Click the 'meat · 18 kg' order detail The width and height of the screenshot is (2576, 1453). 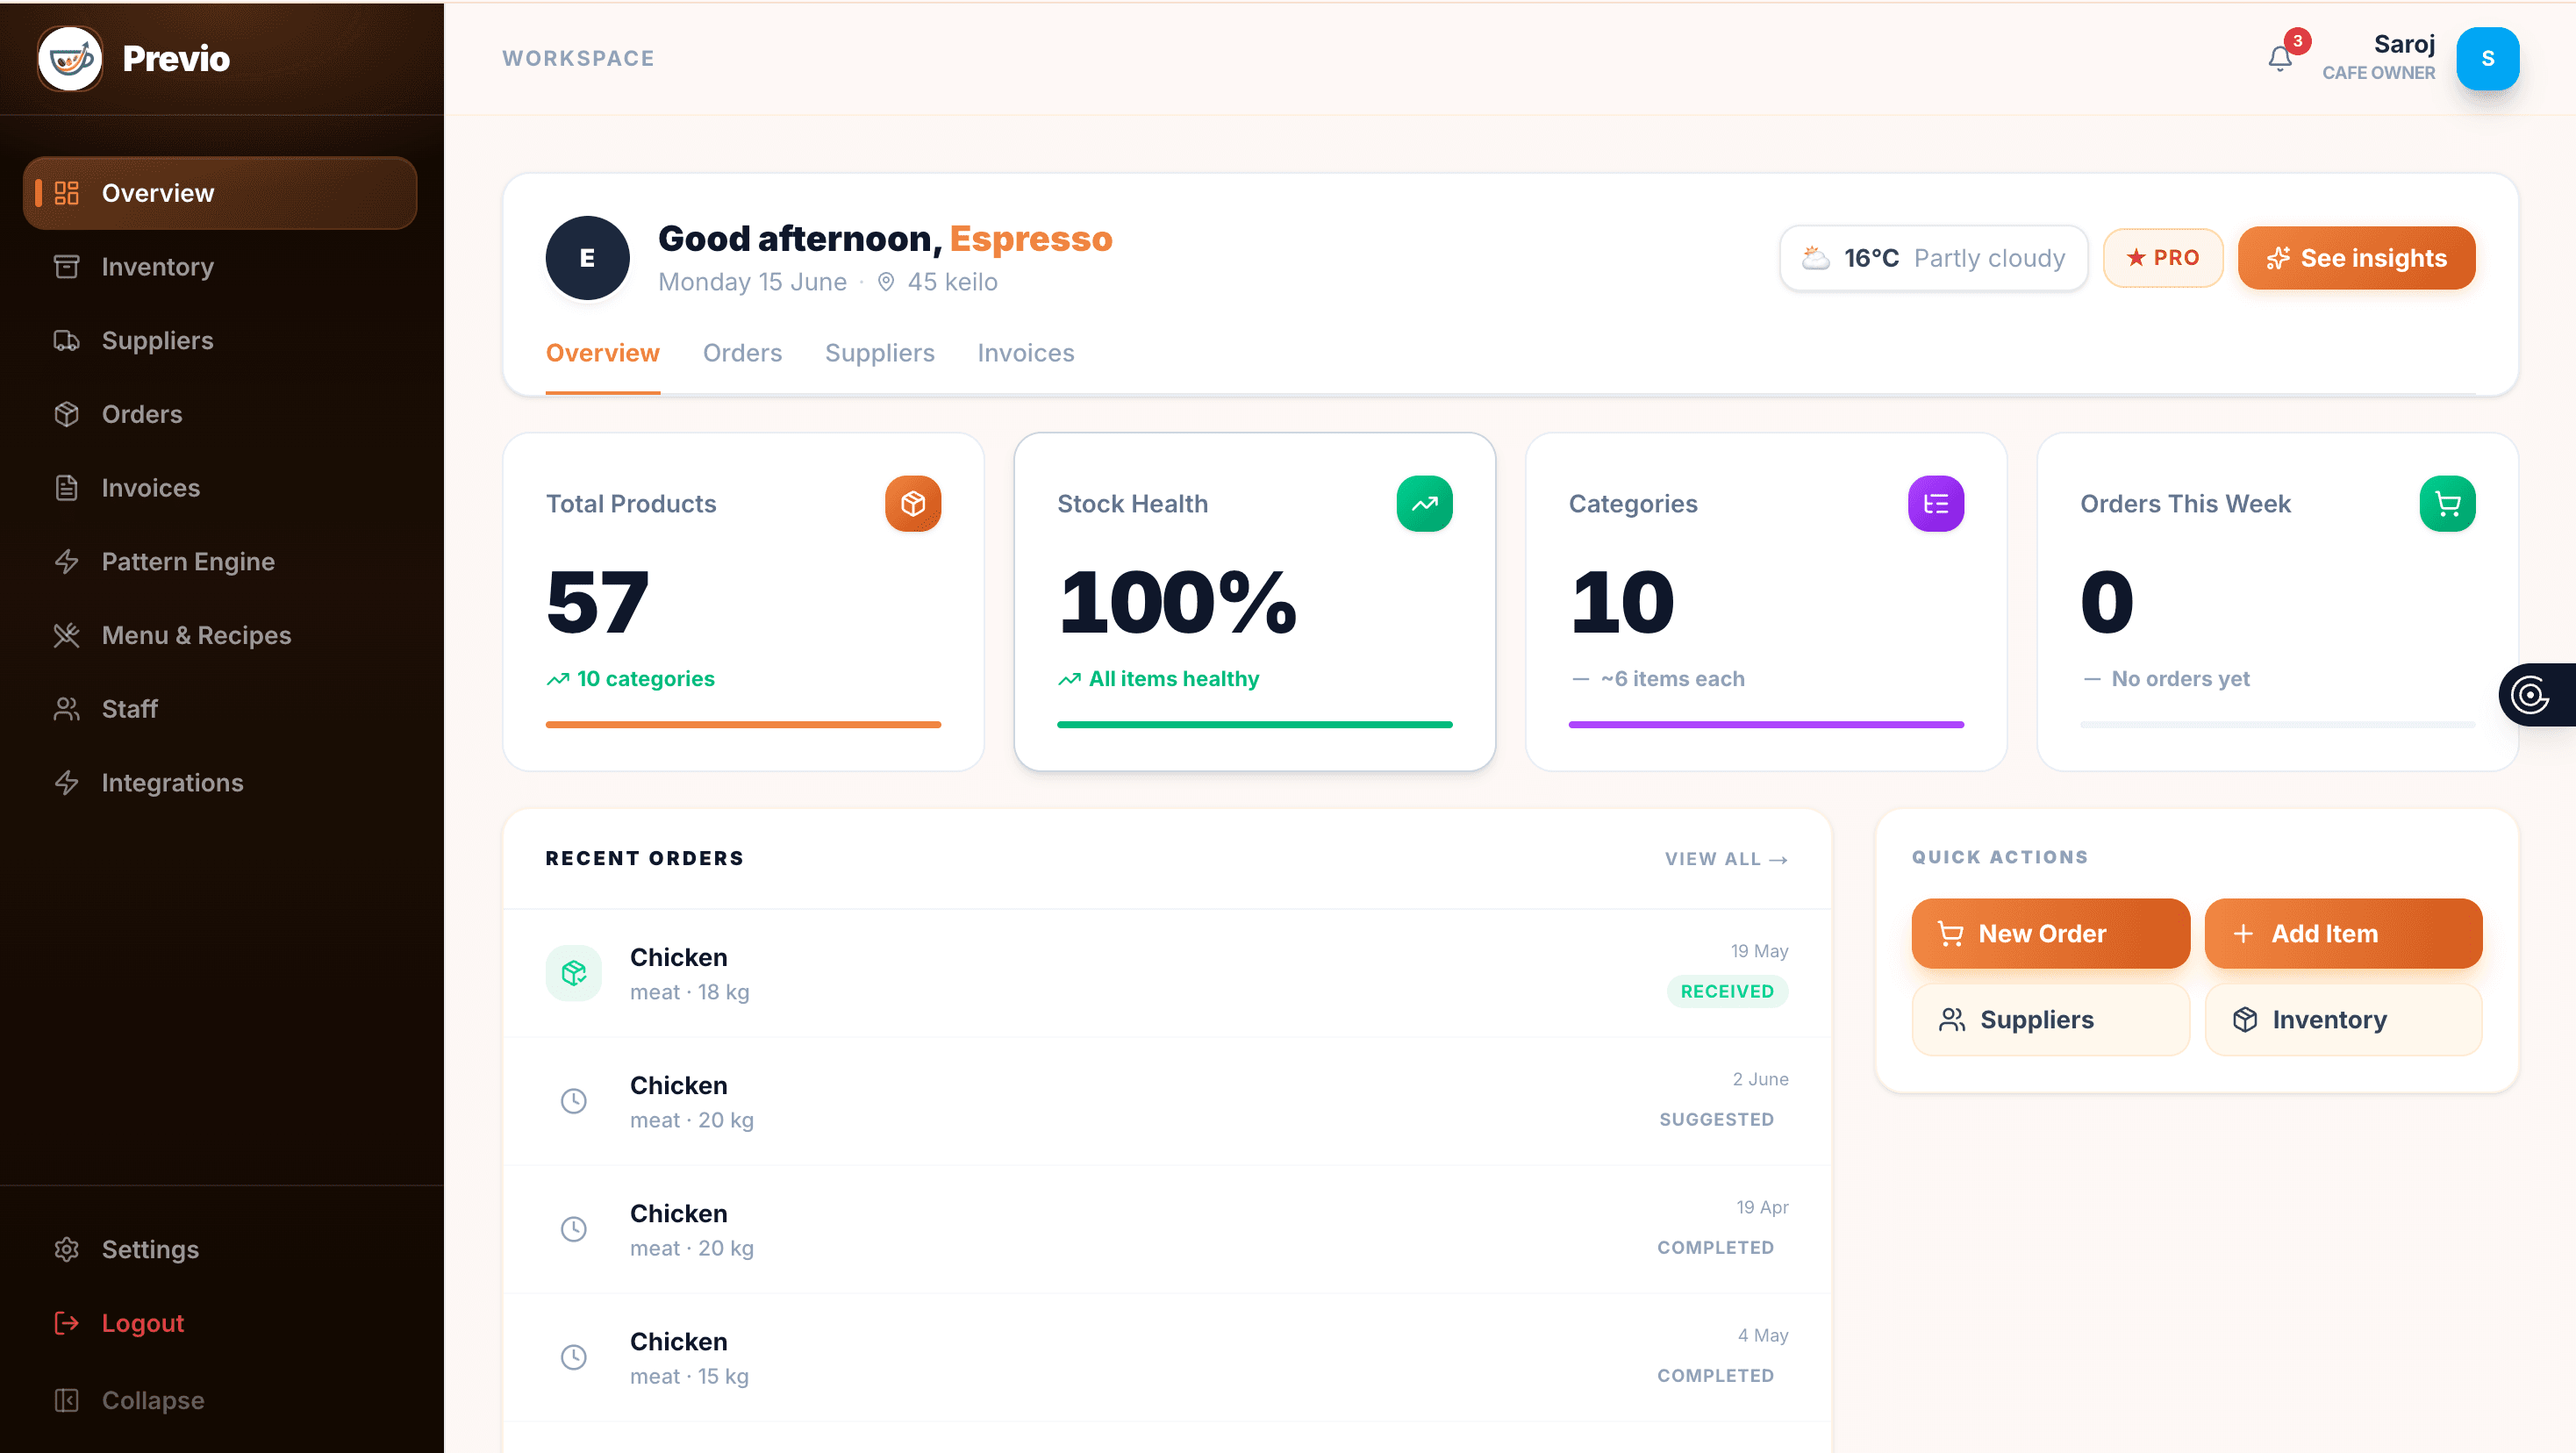point(690,992)
